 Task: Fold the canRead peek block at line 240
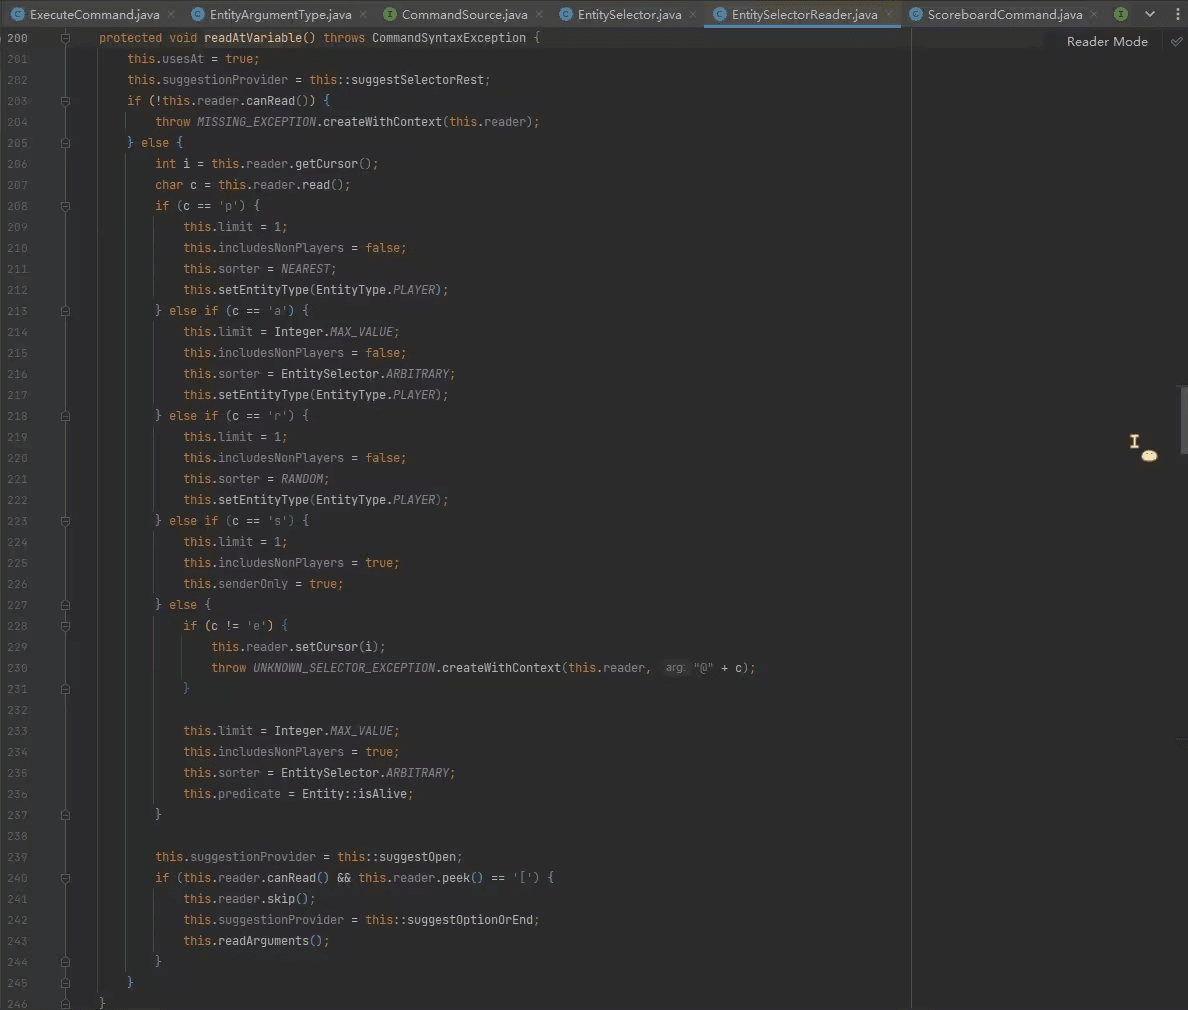point(65,878)
